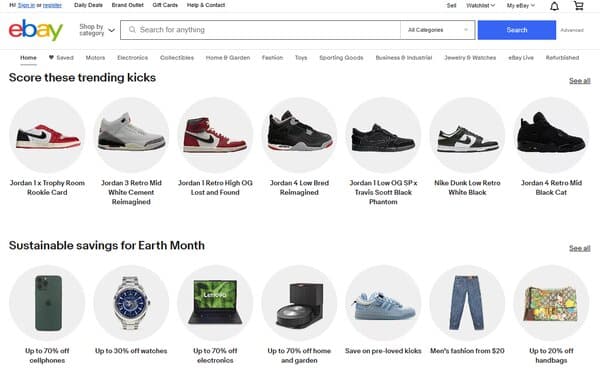Click 'Jordan 4 Low Bred Reimagined' label
The image size is (600, 377).
pyautogui.click(x=299, y=188)
